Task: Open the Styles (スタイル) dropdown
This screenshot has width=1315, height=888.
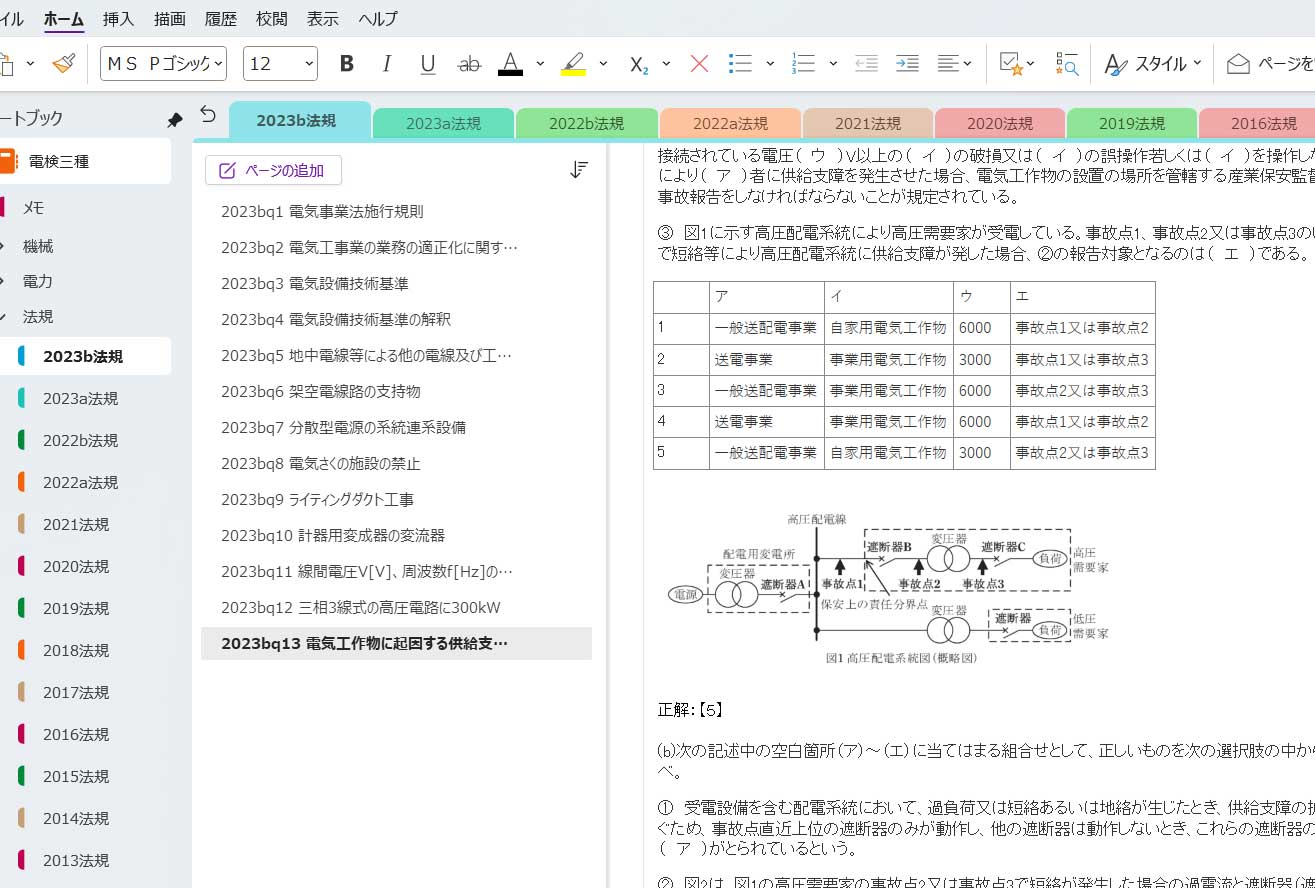Action: point(1153,64)
